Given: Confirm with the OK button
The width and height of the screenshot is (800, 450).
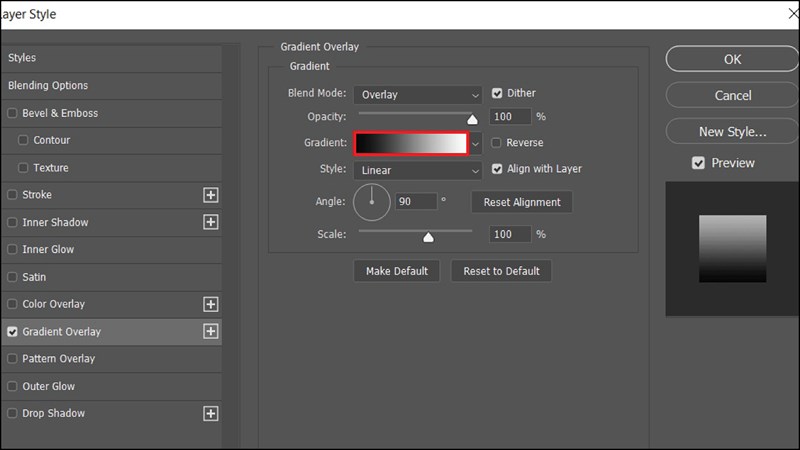Looking at the screenshot, I should (732, 59).
